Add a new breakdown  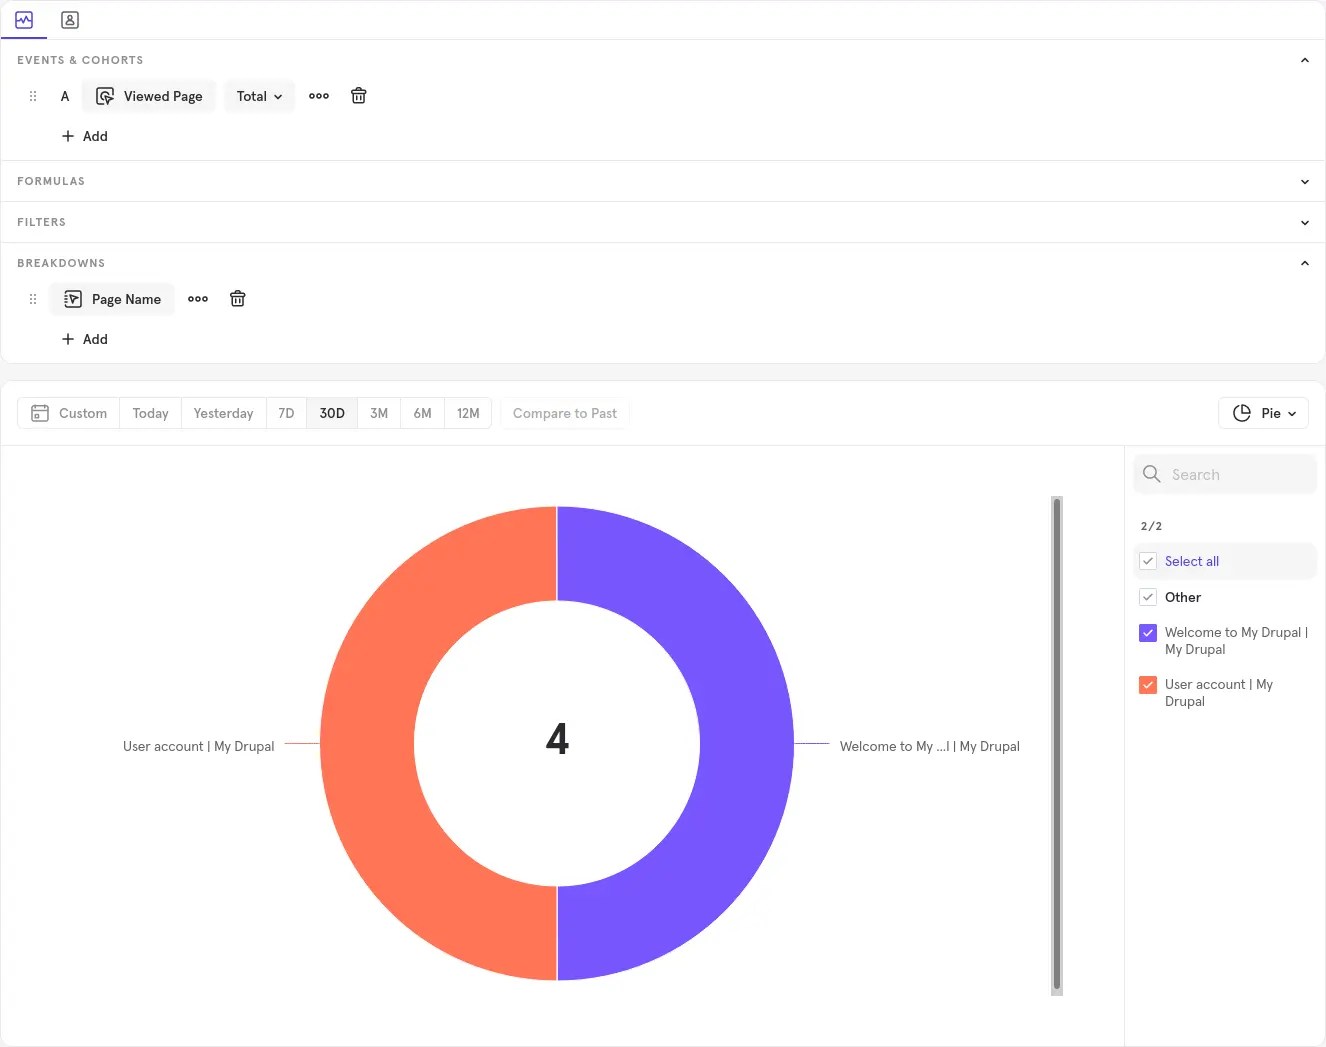(84, 339)
